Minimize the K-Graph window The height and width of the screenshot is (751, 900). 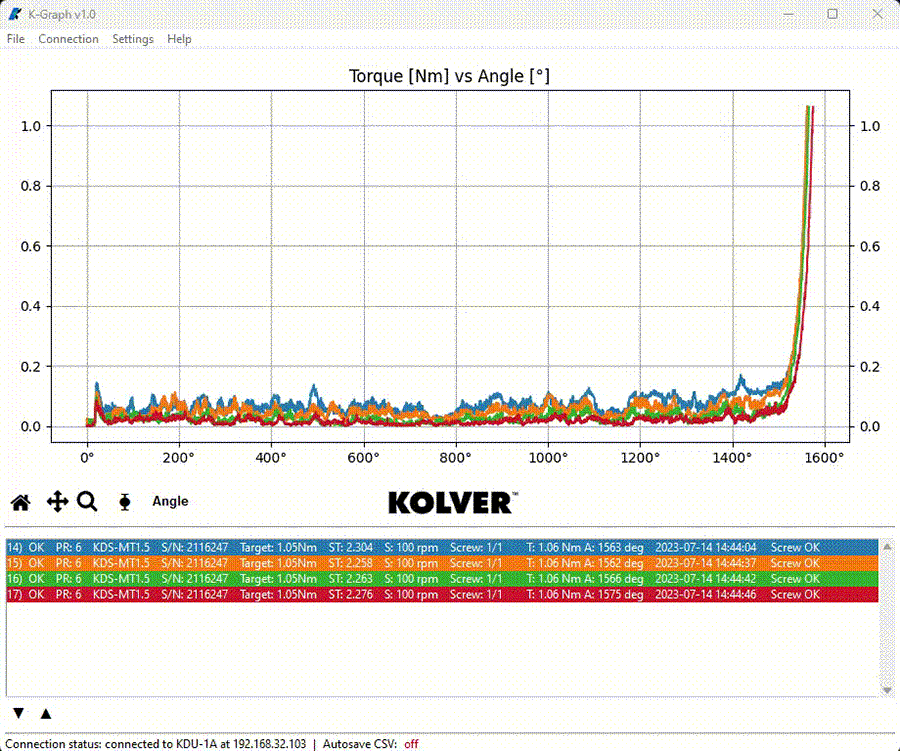click(789, 14)
